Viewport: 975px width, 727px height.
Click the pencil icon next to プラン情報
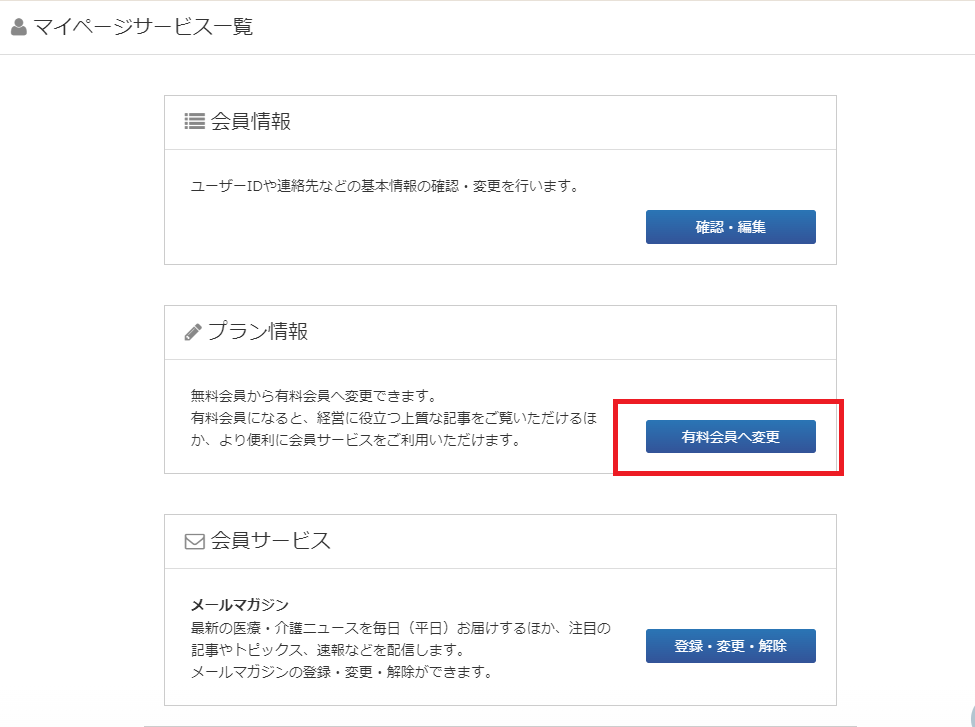point(193,332)
